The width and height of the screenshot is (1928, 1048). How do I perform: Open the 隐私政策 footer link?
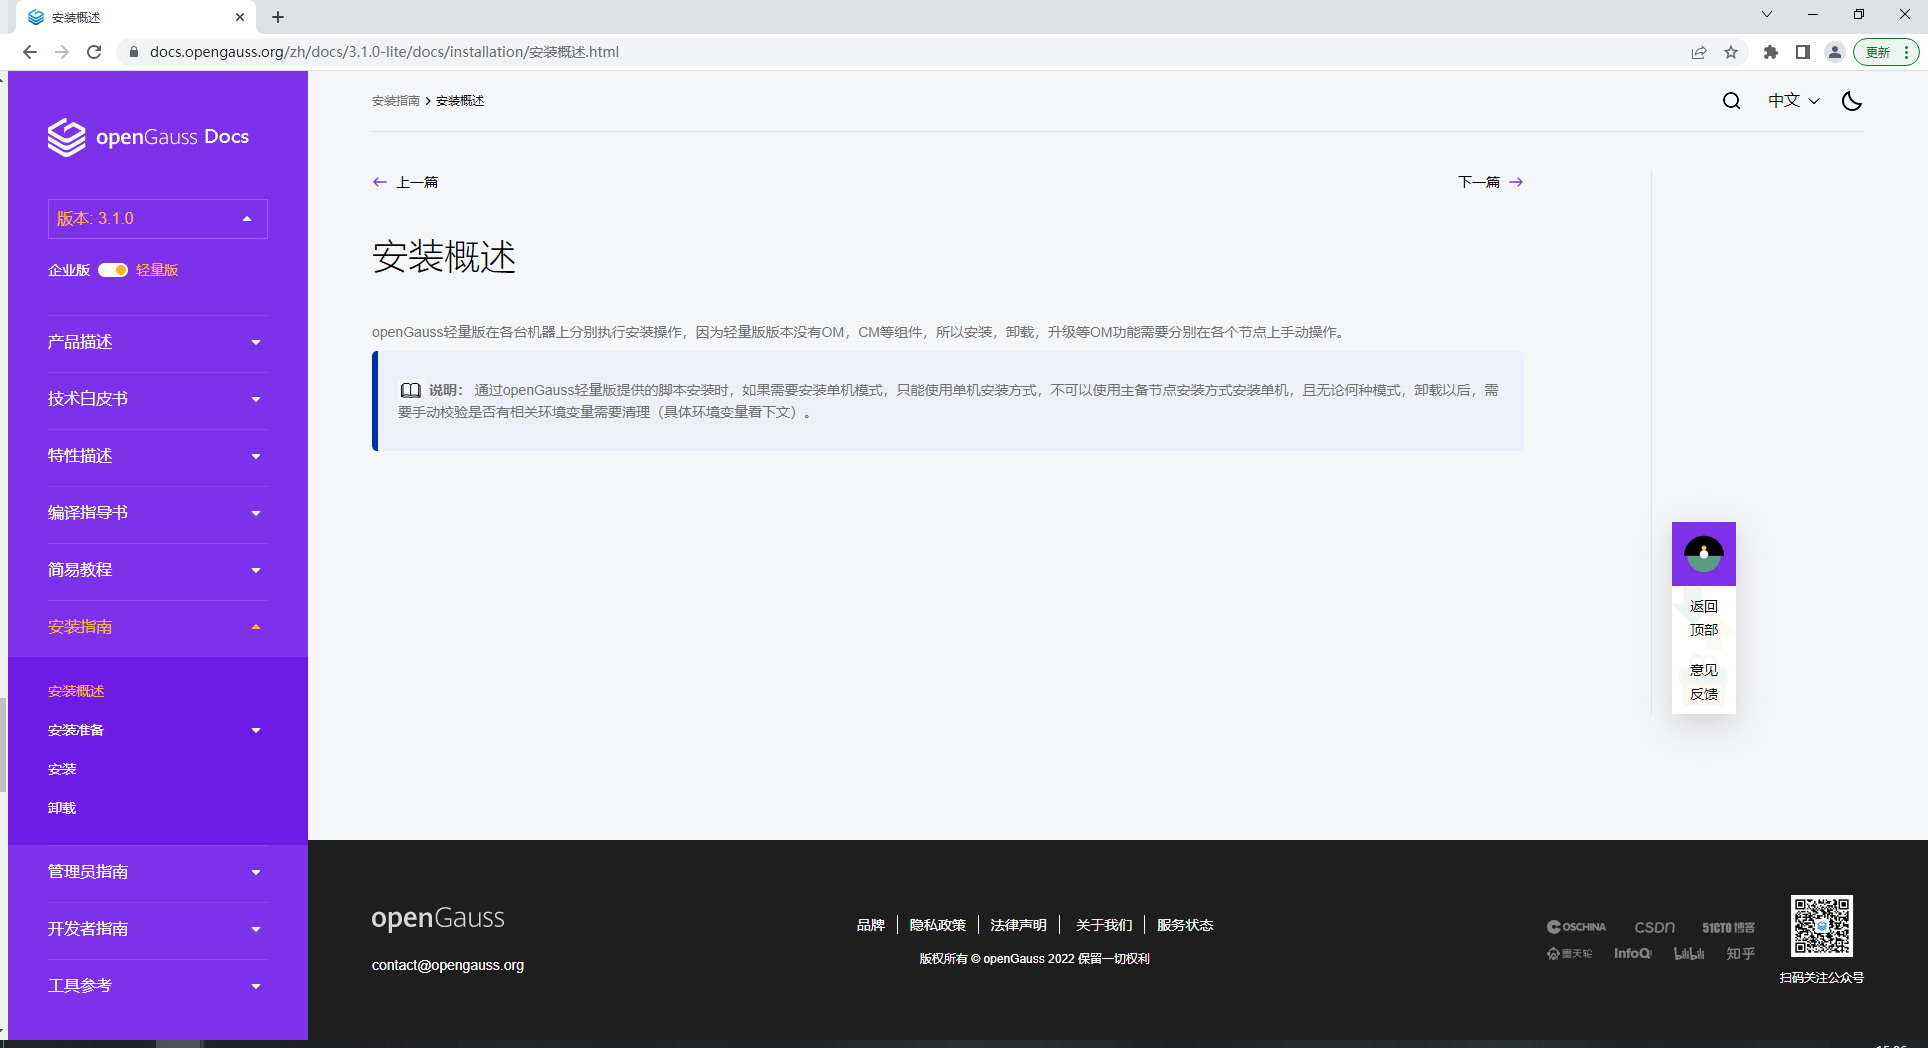(x=938, y=925)
